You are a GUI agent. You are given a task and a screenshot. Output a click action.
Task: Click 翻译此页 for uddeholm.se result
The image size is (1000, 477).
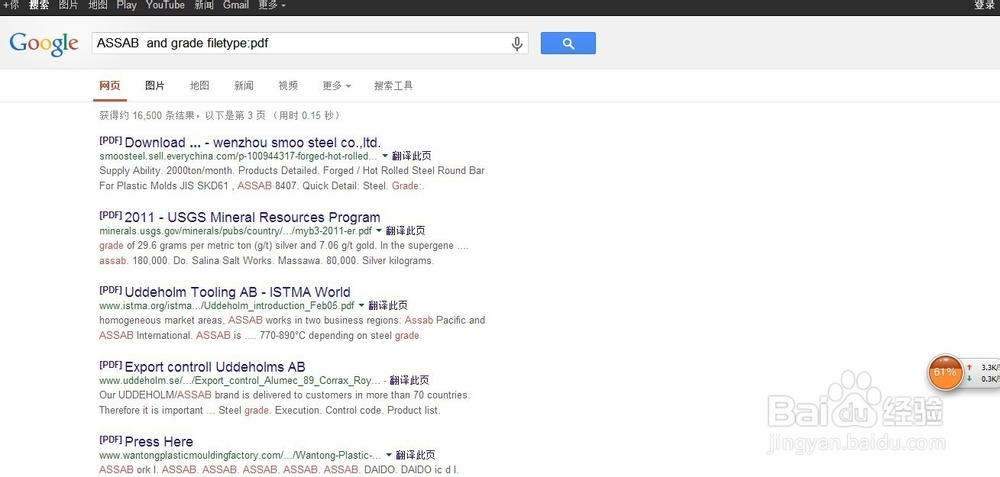click(409, 380)
